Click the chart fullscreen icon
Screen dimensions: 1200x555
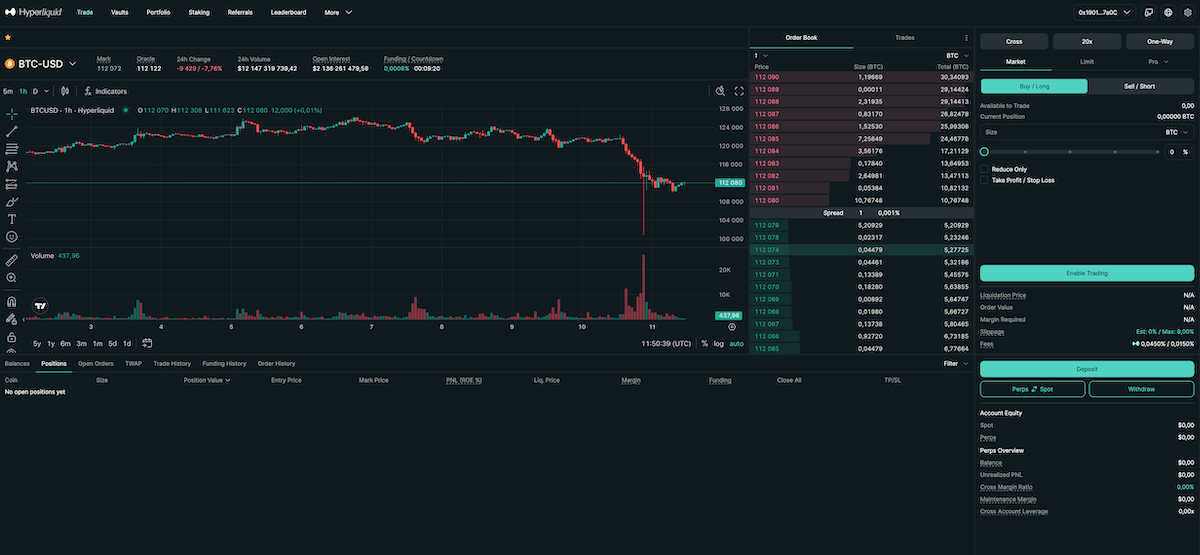coord(739,91)
